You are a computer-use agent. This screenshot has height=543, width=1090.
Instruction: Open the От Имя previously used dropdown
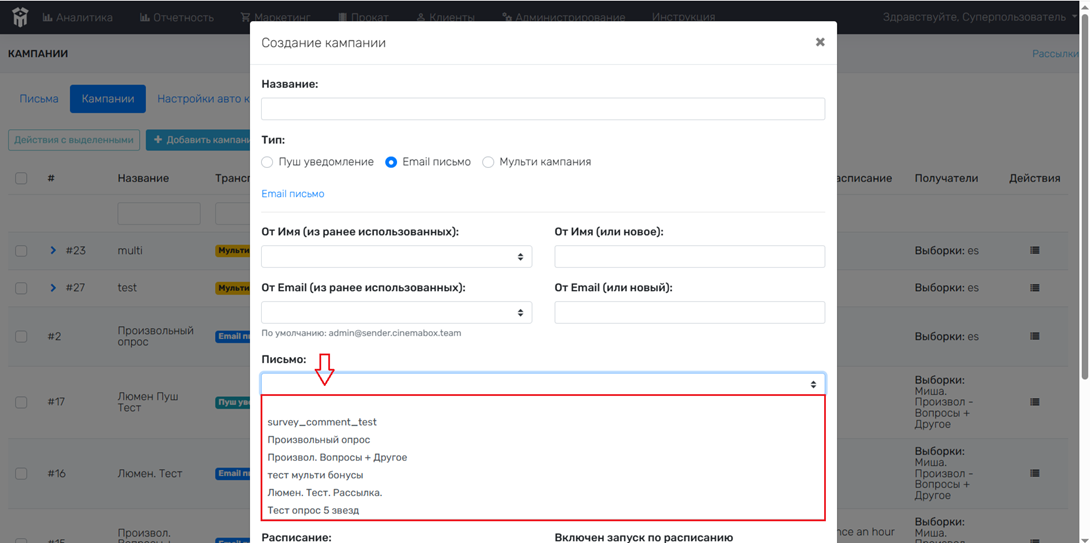coord(397,257)
